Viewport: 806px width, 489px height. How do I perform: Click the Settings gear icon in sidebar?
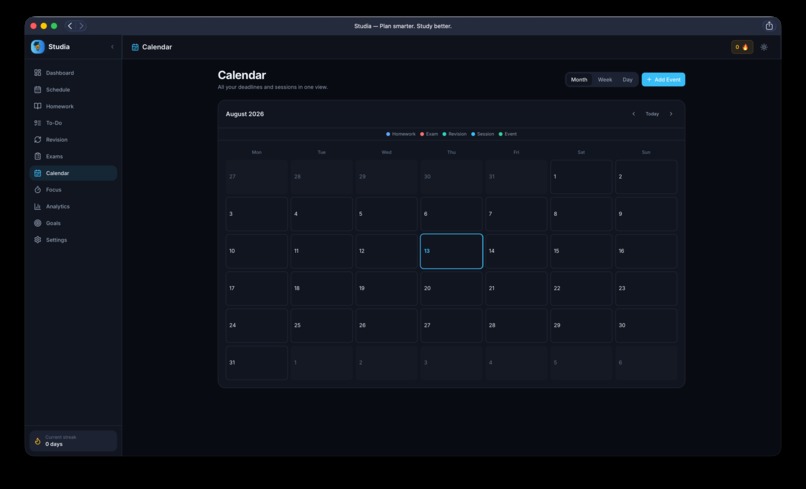point(38,240)
